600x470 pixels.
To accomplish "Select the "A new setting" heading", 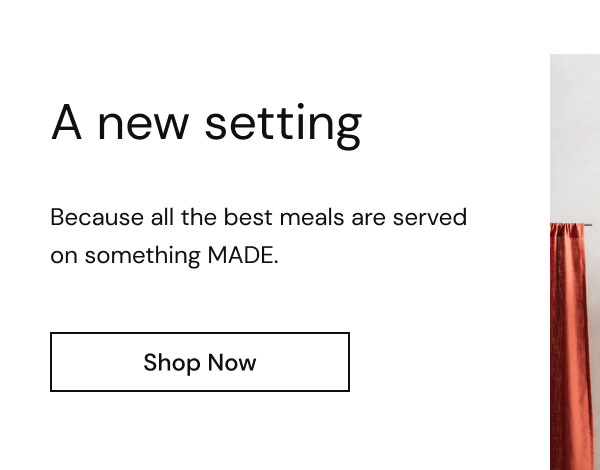I will (x=206, y=125).
